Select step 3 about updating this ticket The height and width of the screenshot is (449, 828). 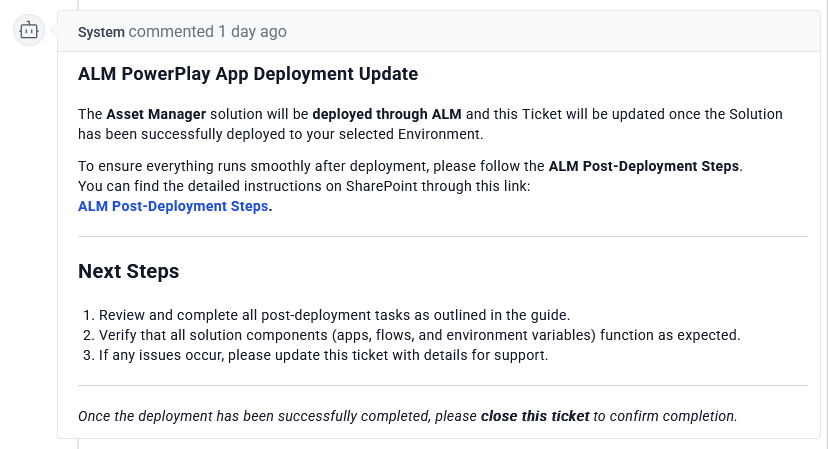(323, 355)
